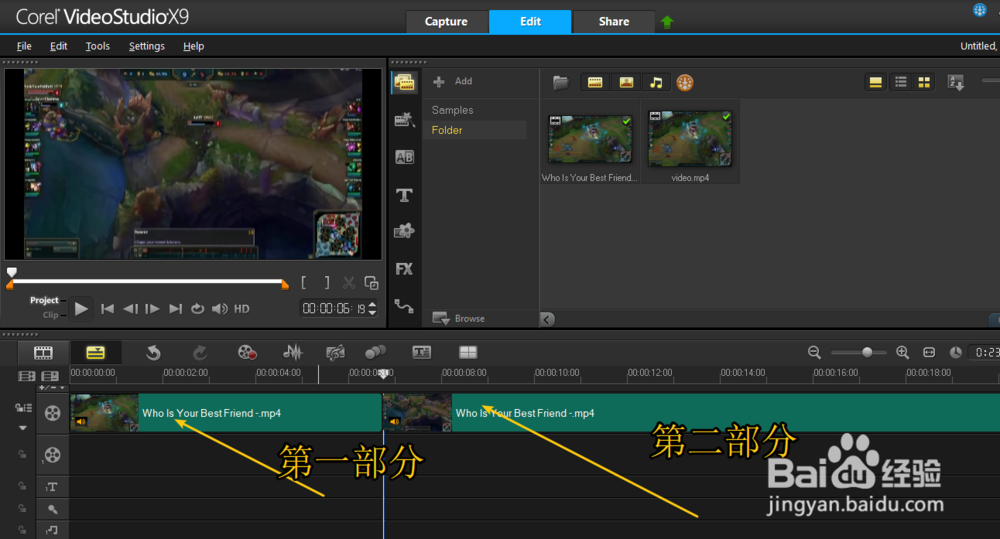
Task: Open the Sound Mixer
Action: point(293,352)
